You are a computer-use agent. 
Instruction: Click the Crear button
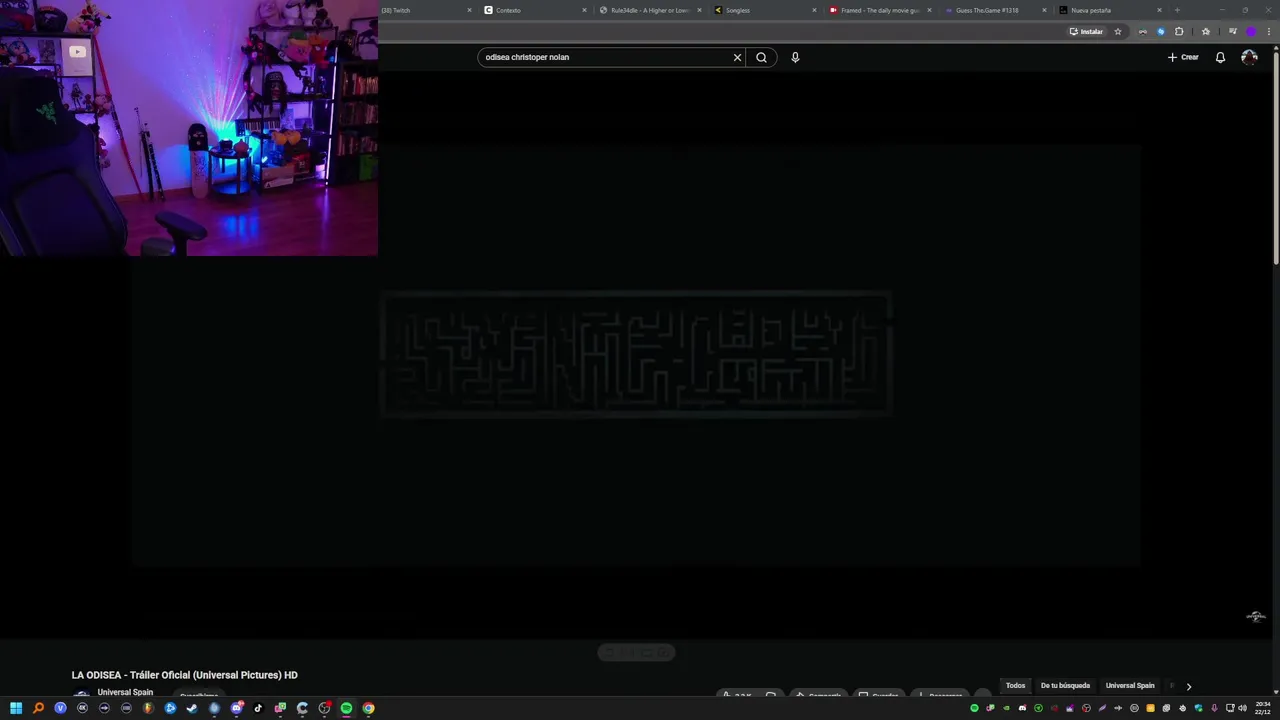point(1183,57)
